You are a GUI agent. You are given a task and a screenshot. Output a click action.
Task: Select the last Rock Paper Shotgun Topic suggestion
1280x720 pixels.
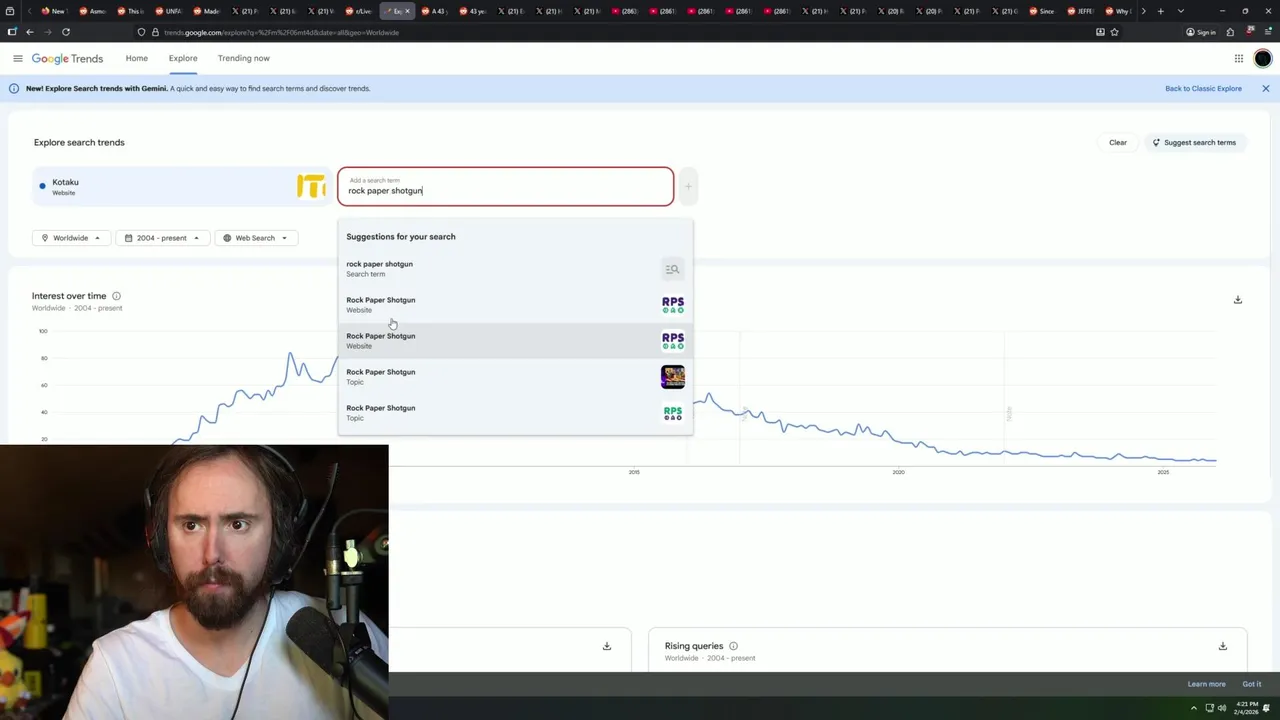[x=515, y=412]
